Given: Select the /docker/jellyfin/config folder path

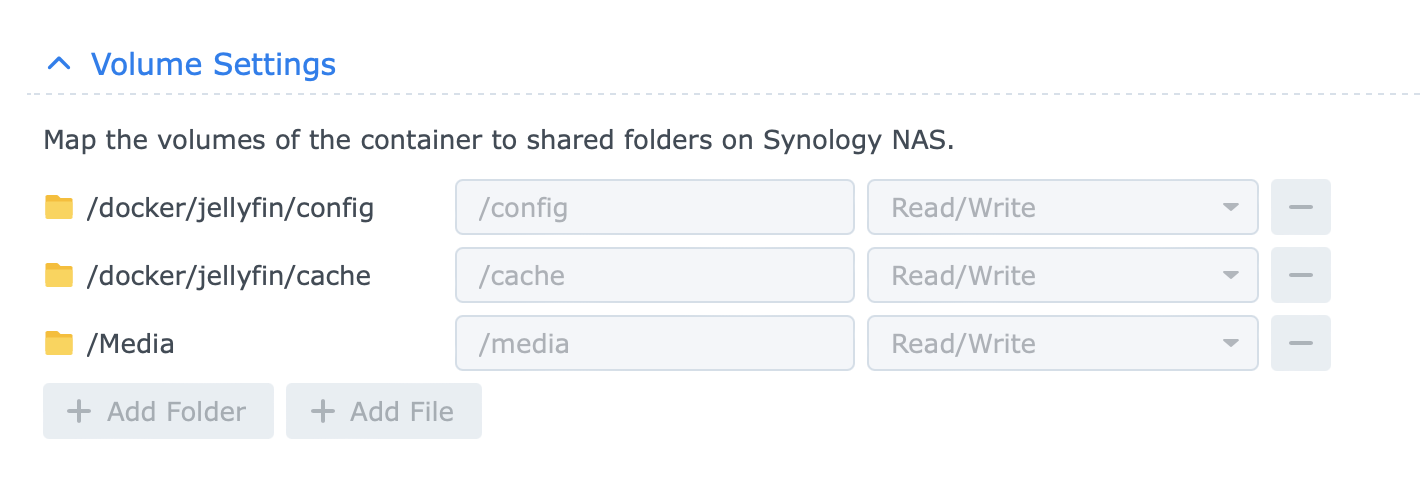Looking at the screenshot, I should pos(230,208).
